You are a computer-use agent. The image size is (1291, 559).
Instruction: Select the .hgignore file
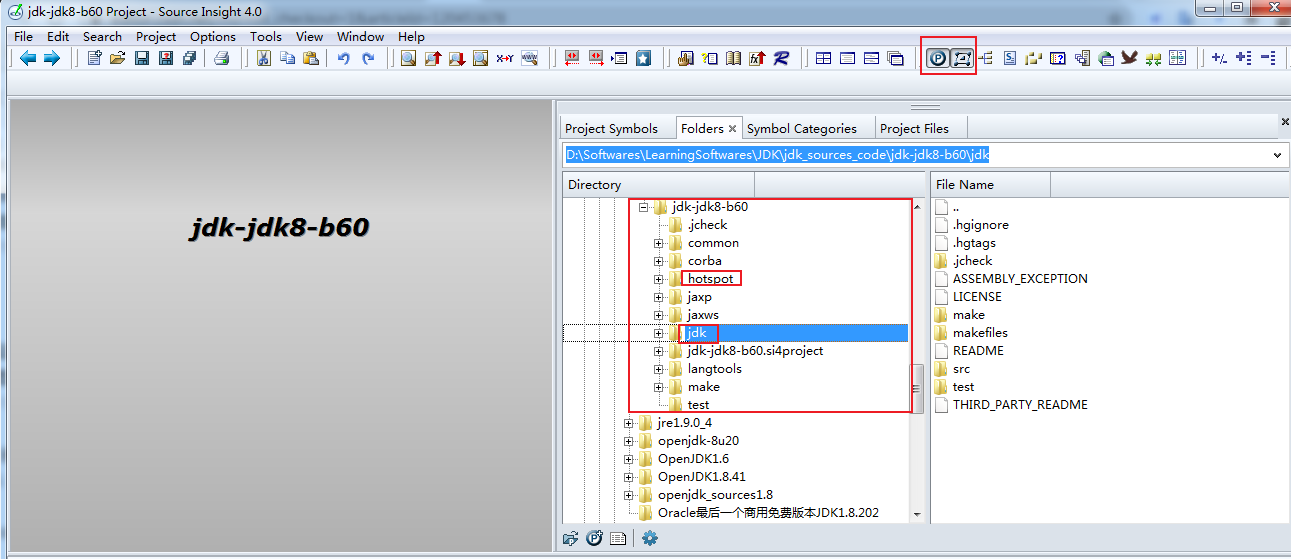[x=980, y=225]
